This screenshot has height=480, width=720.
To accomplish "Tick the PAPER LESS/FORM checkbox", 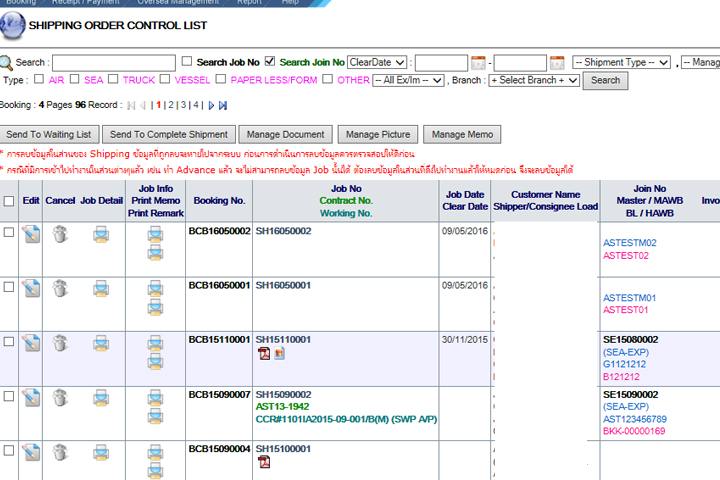I will 221,79.
